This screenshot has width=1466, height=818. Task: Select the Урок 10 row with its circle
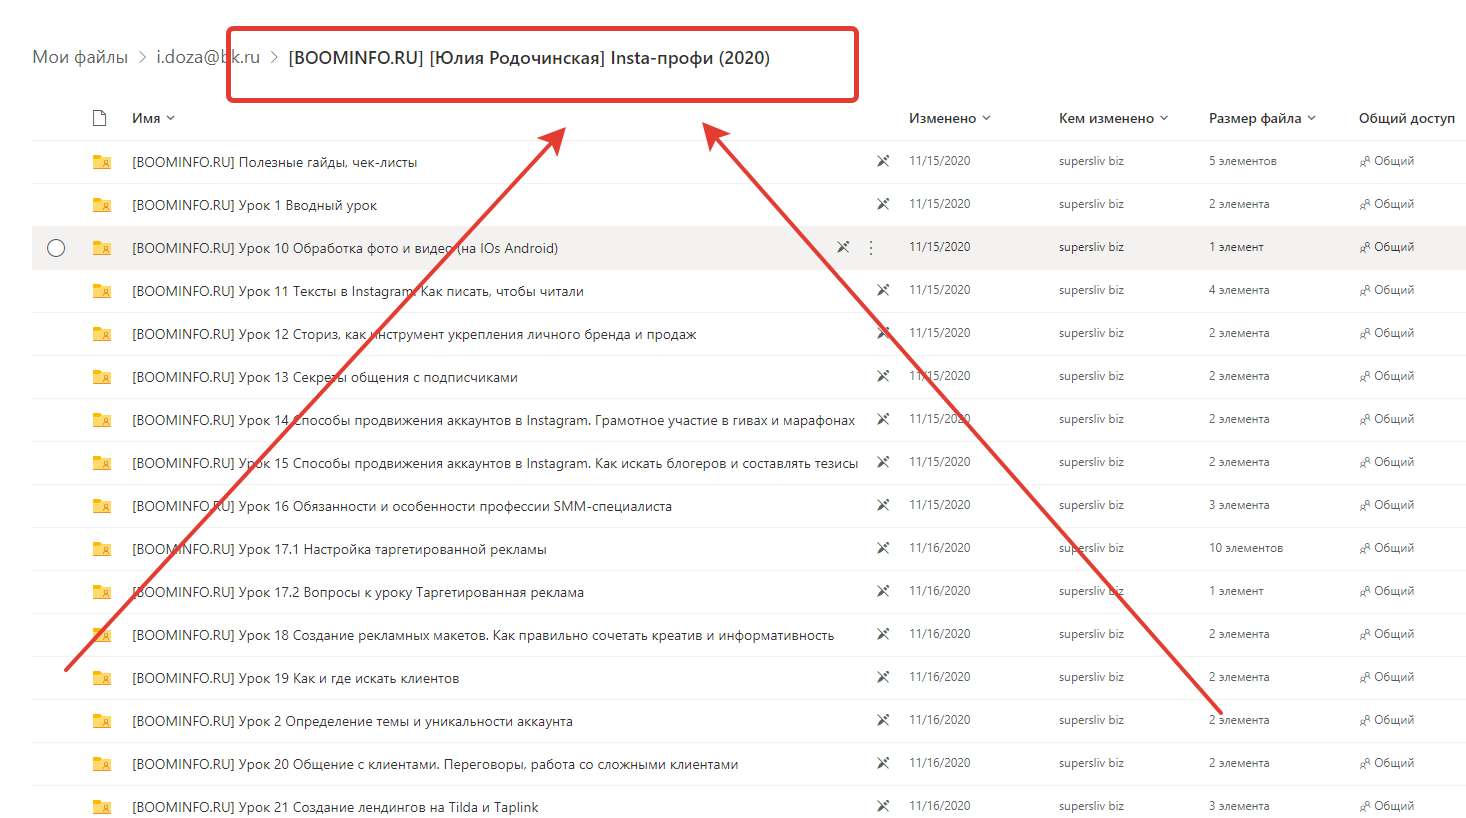(56, 248)
